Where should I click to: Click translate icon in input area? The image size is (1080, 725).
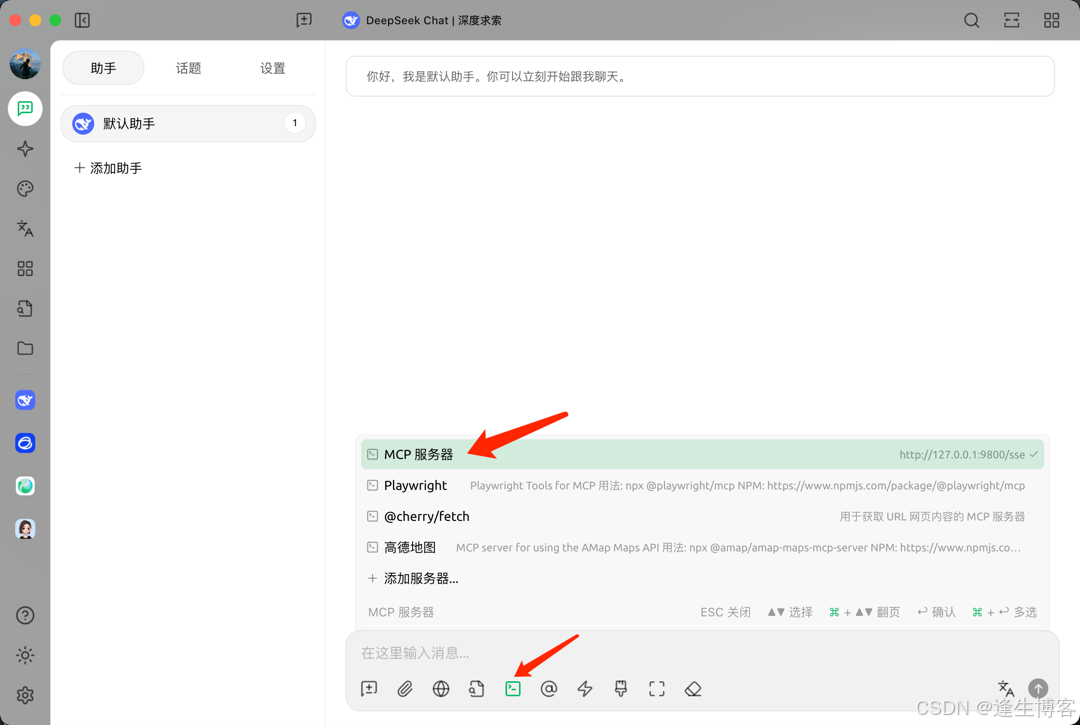[x=1006, y=689]
